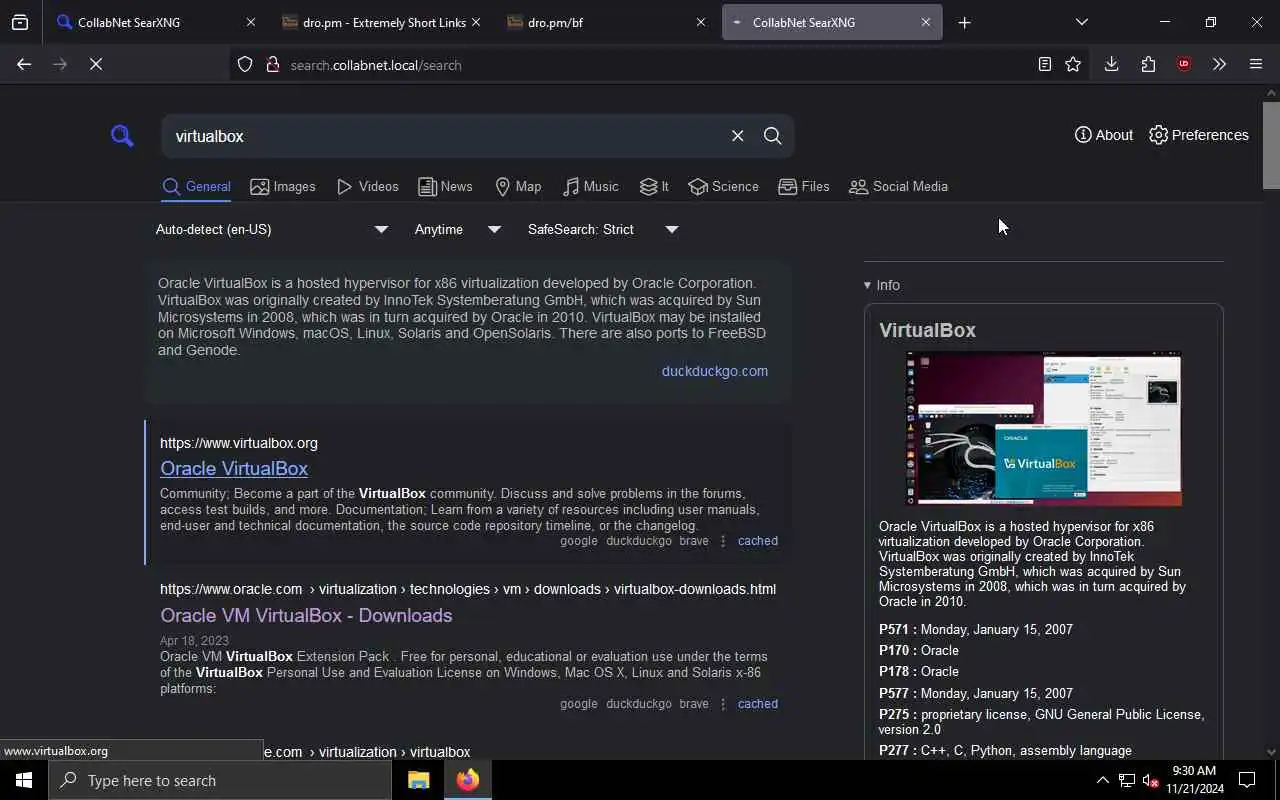Select the General search category
The width and height of the screenshot is (1280, 800).
[196, 187]
